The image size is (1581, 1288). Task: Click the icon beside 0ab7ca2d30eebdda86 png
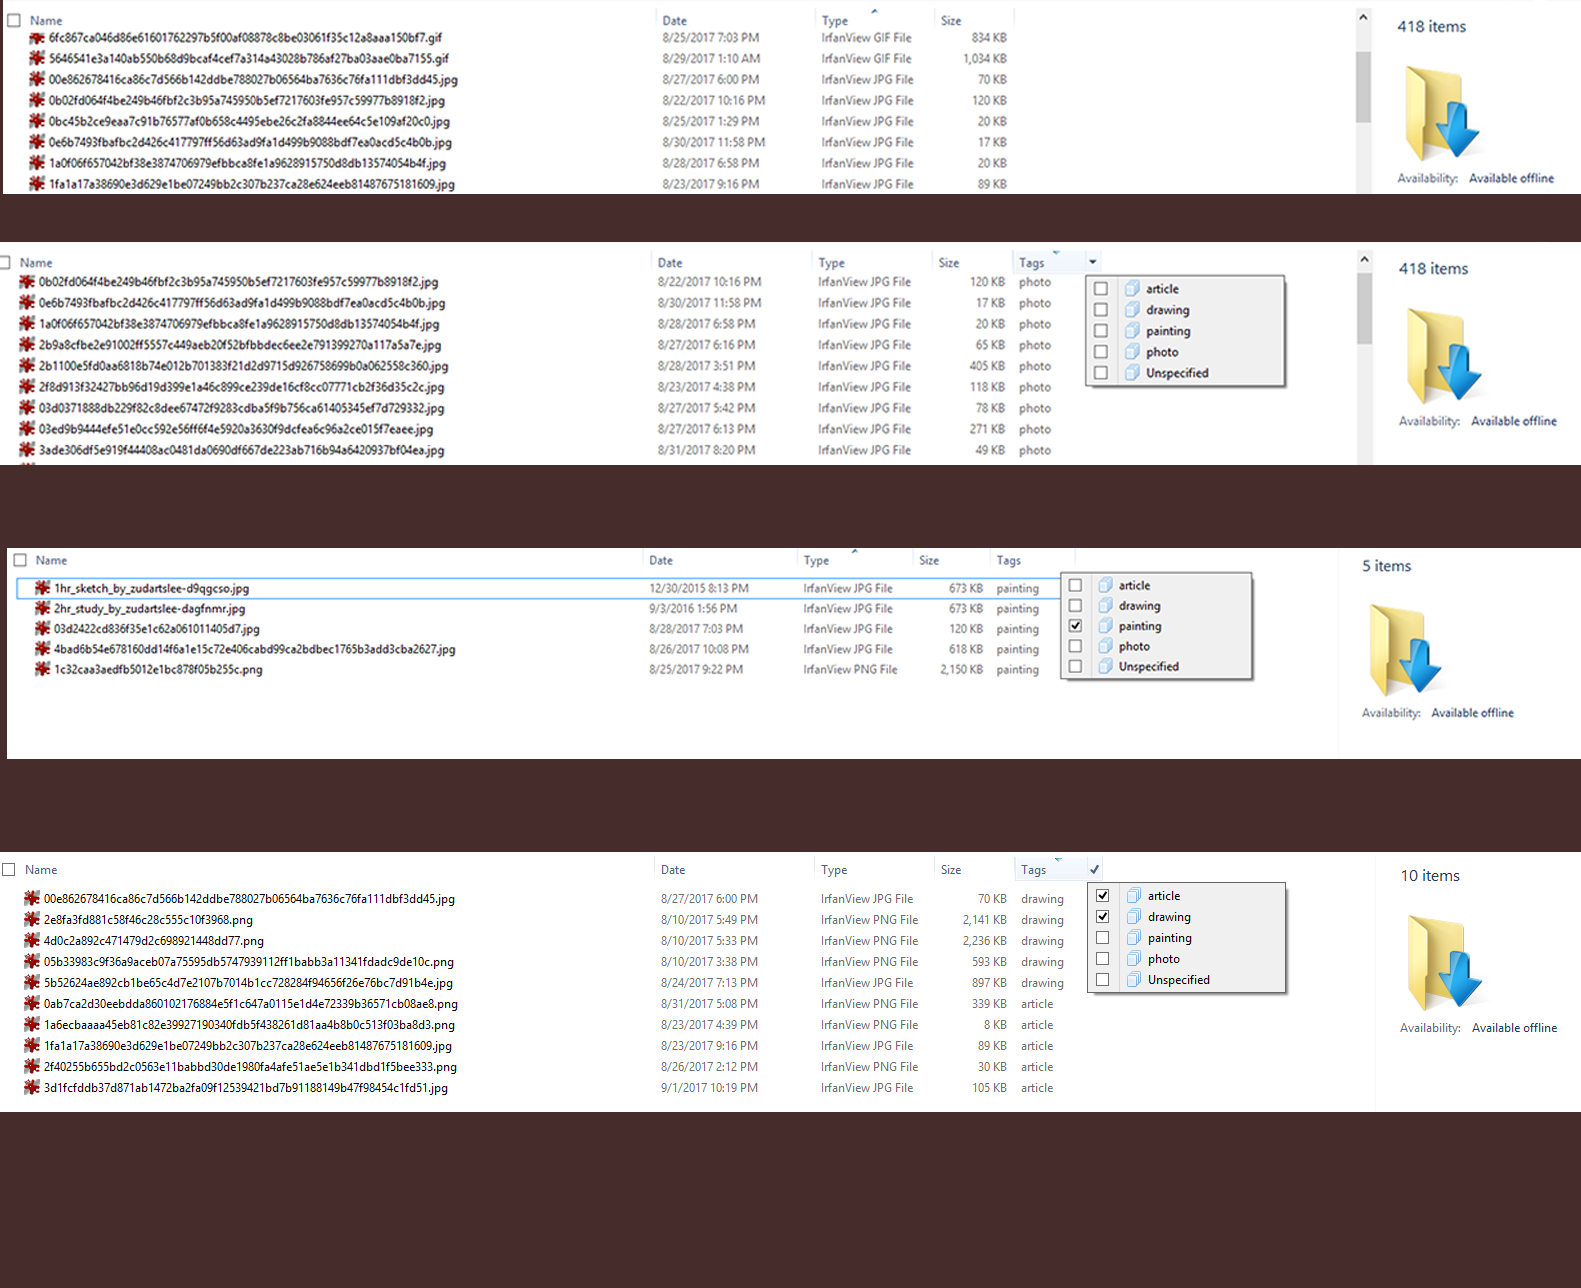tap(32, 1004)
